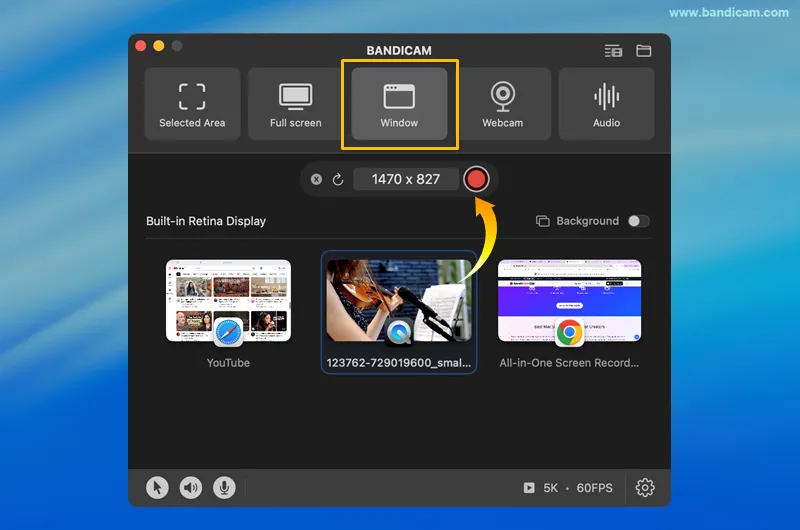Click the QuickTime app icon on thumbnail
The height and width of the screenshot is (530, 800).
pyautogui.click(x=399, y=332)
